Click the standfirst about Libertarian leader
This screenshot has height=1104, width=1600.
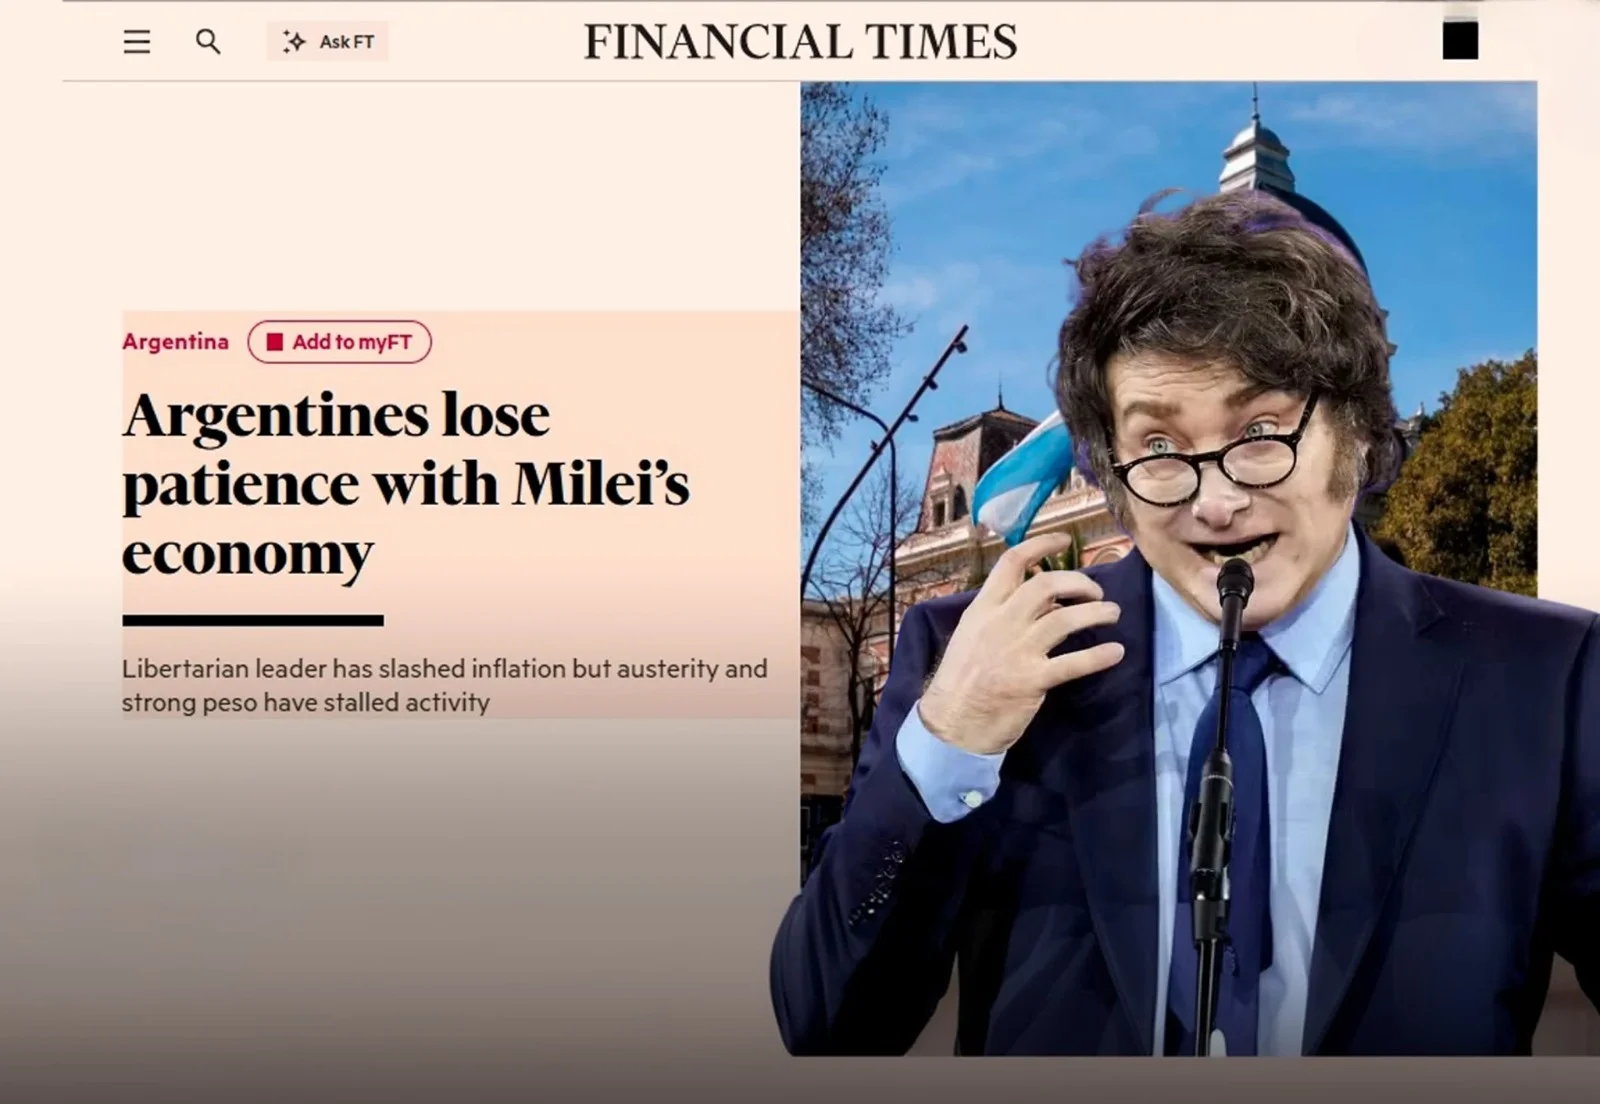point(445,685)
